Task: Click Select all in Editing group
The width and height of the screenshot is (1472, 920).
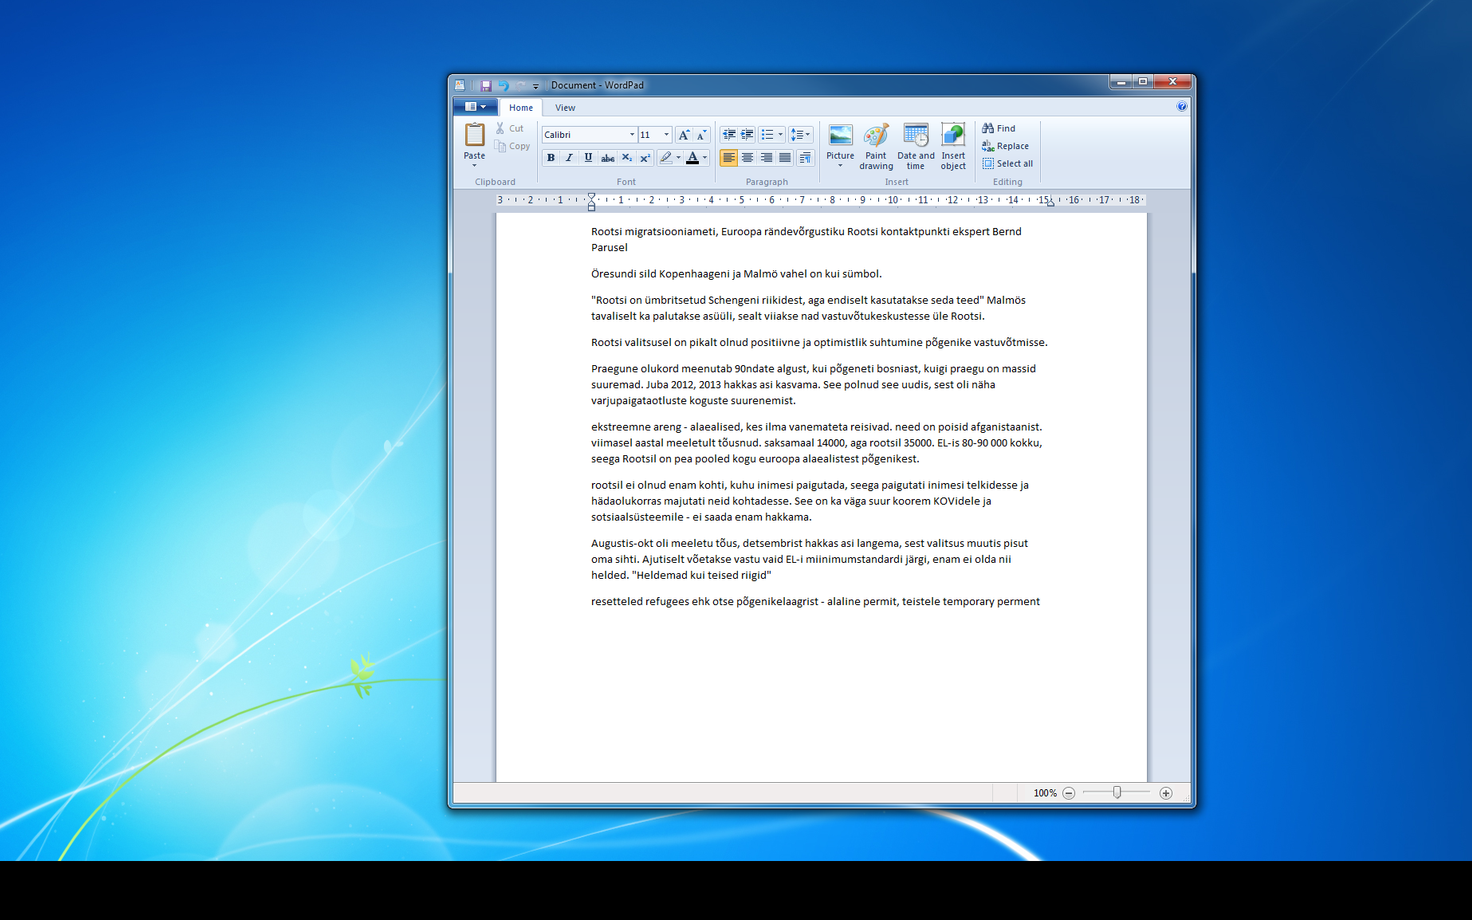Action: pyautogui.click(x=1007, y=164)
